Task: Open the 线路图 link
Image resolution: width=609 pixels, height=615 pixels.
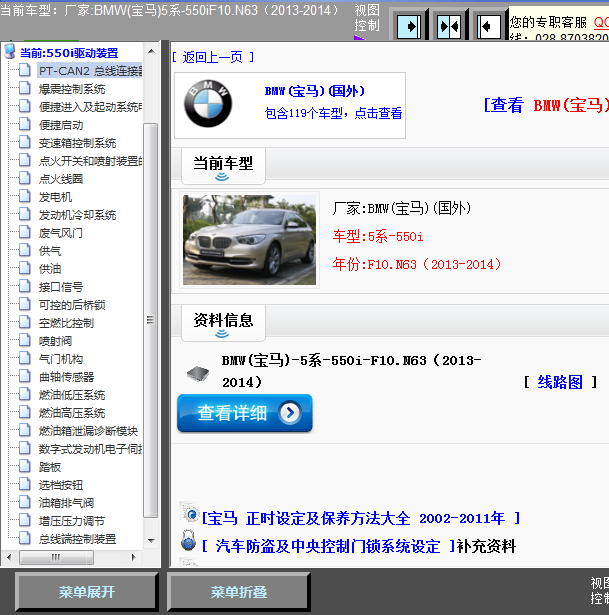Action: coord(560,382)
